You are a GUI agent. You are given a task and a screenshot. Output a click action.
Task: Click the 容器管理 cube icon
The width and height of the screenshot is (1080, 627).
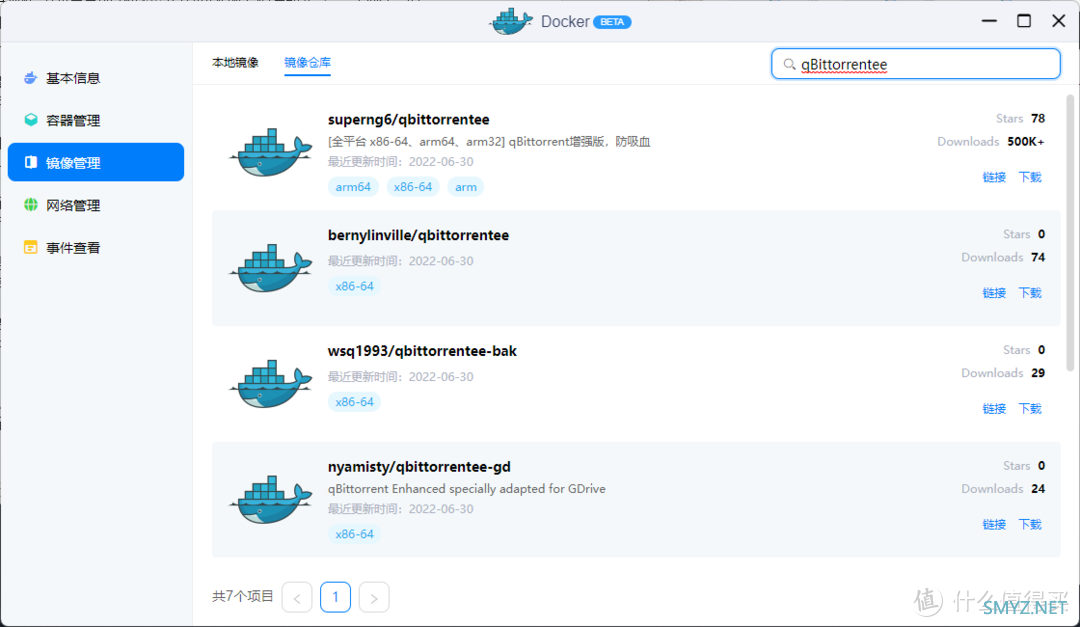[30, 120]
